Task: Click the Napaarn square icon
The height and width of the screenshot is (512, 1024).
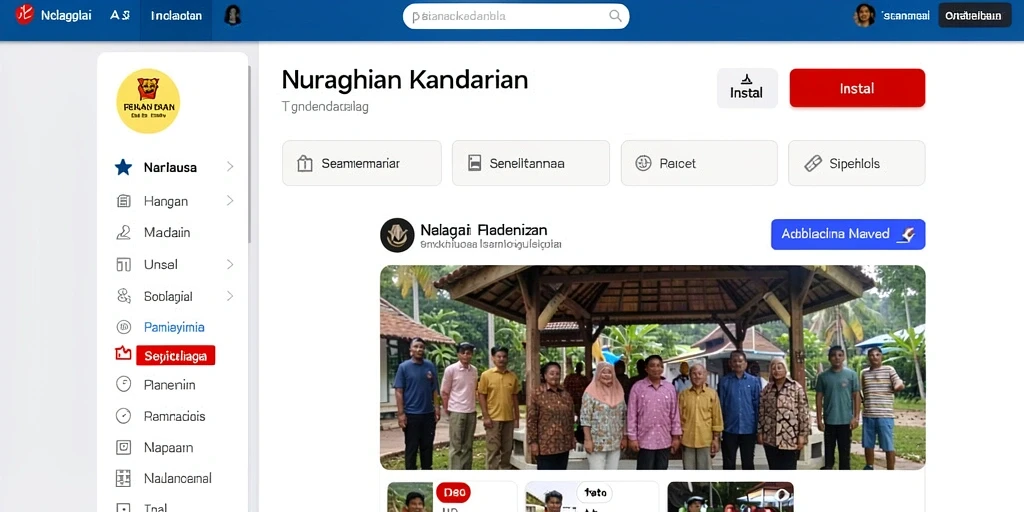Action: 123,447
